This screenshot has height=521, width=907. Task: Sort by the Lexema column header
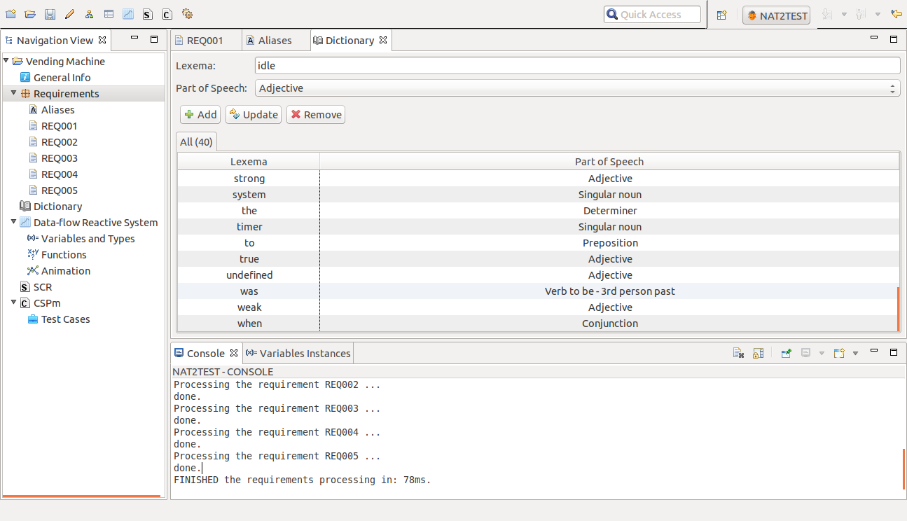249,161
